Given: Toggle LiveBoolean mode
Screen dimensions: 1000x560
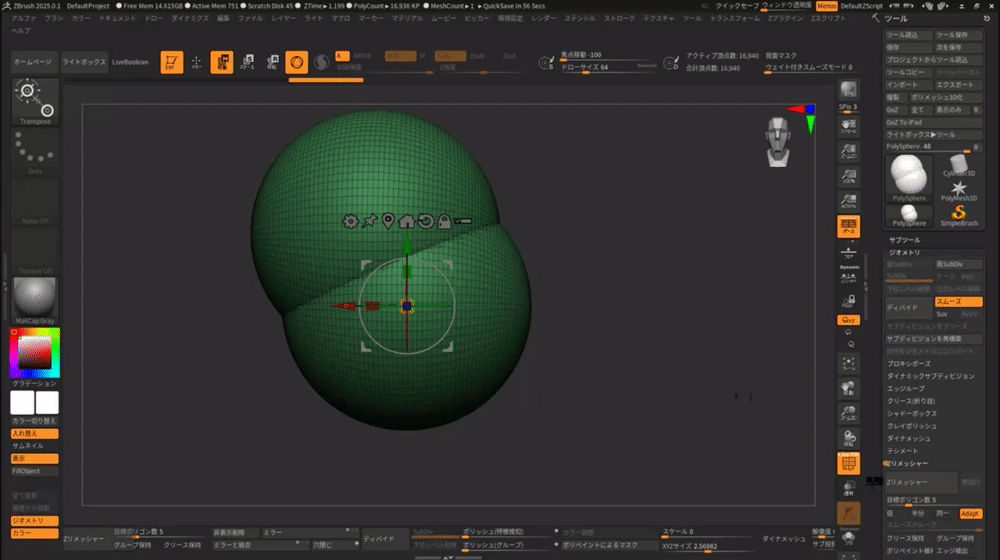Looking at the screenshot, I should pyautogui.click(x=130, y=62).
